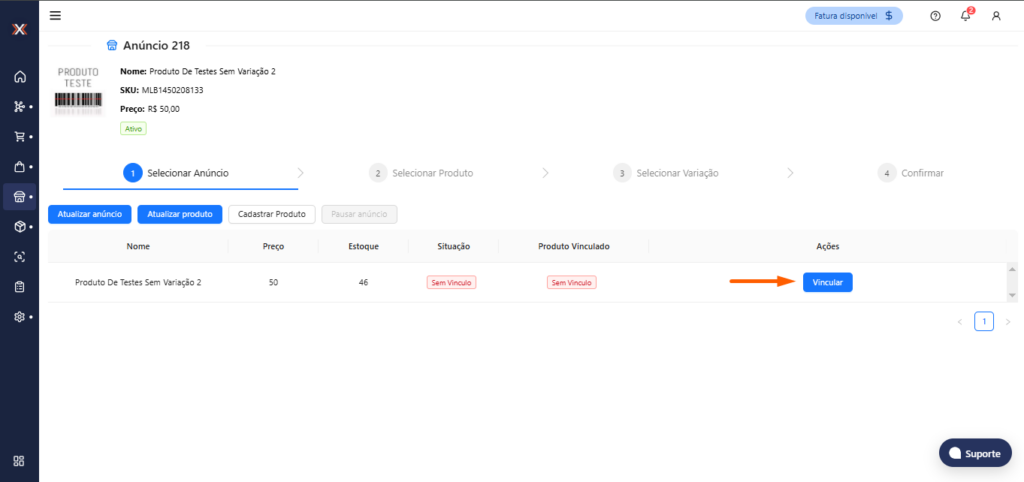Screen dimensions: 1024x482
Task: Open the shopping bag sidebar section
Action: pyautogui.click(x=19, y=166)
